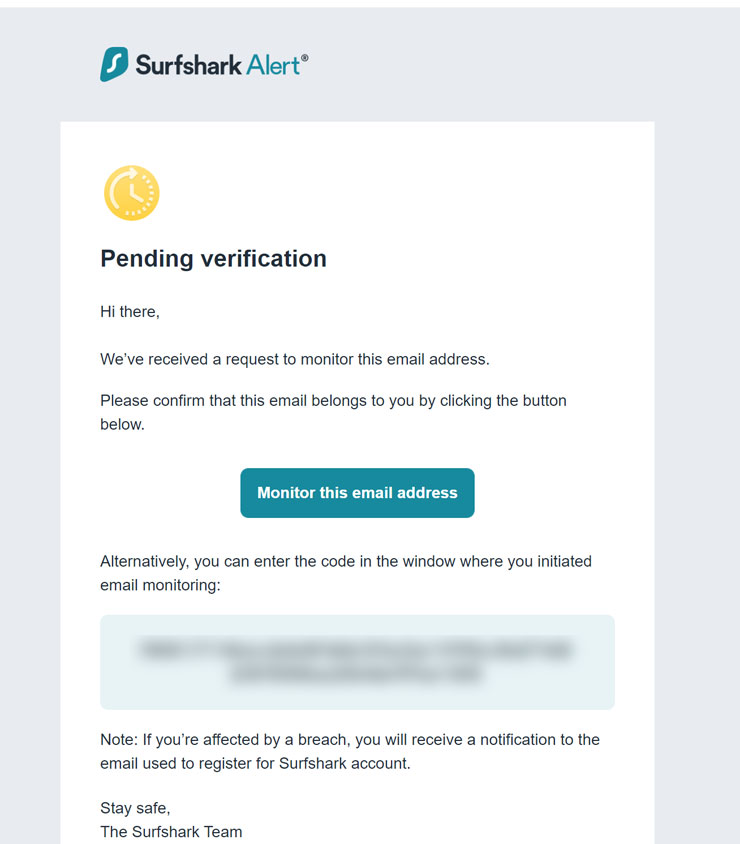Click the yellow pending clock icon
The height and width of the screenshot is (844, 740).
click(131, 193)
